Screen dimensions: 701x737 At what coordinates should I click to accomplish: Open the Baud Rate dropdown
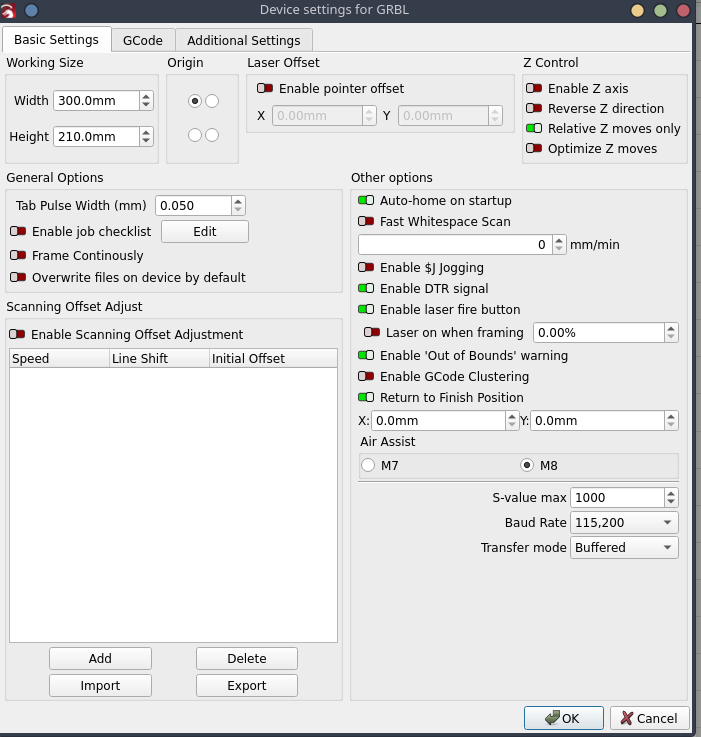point(624,523)
